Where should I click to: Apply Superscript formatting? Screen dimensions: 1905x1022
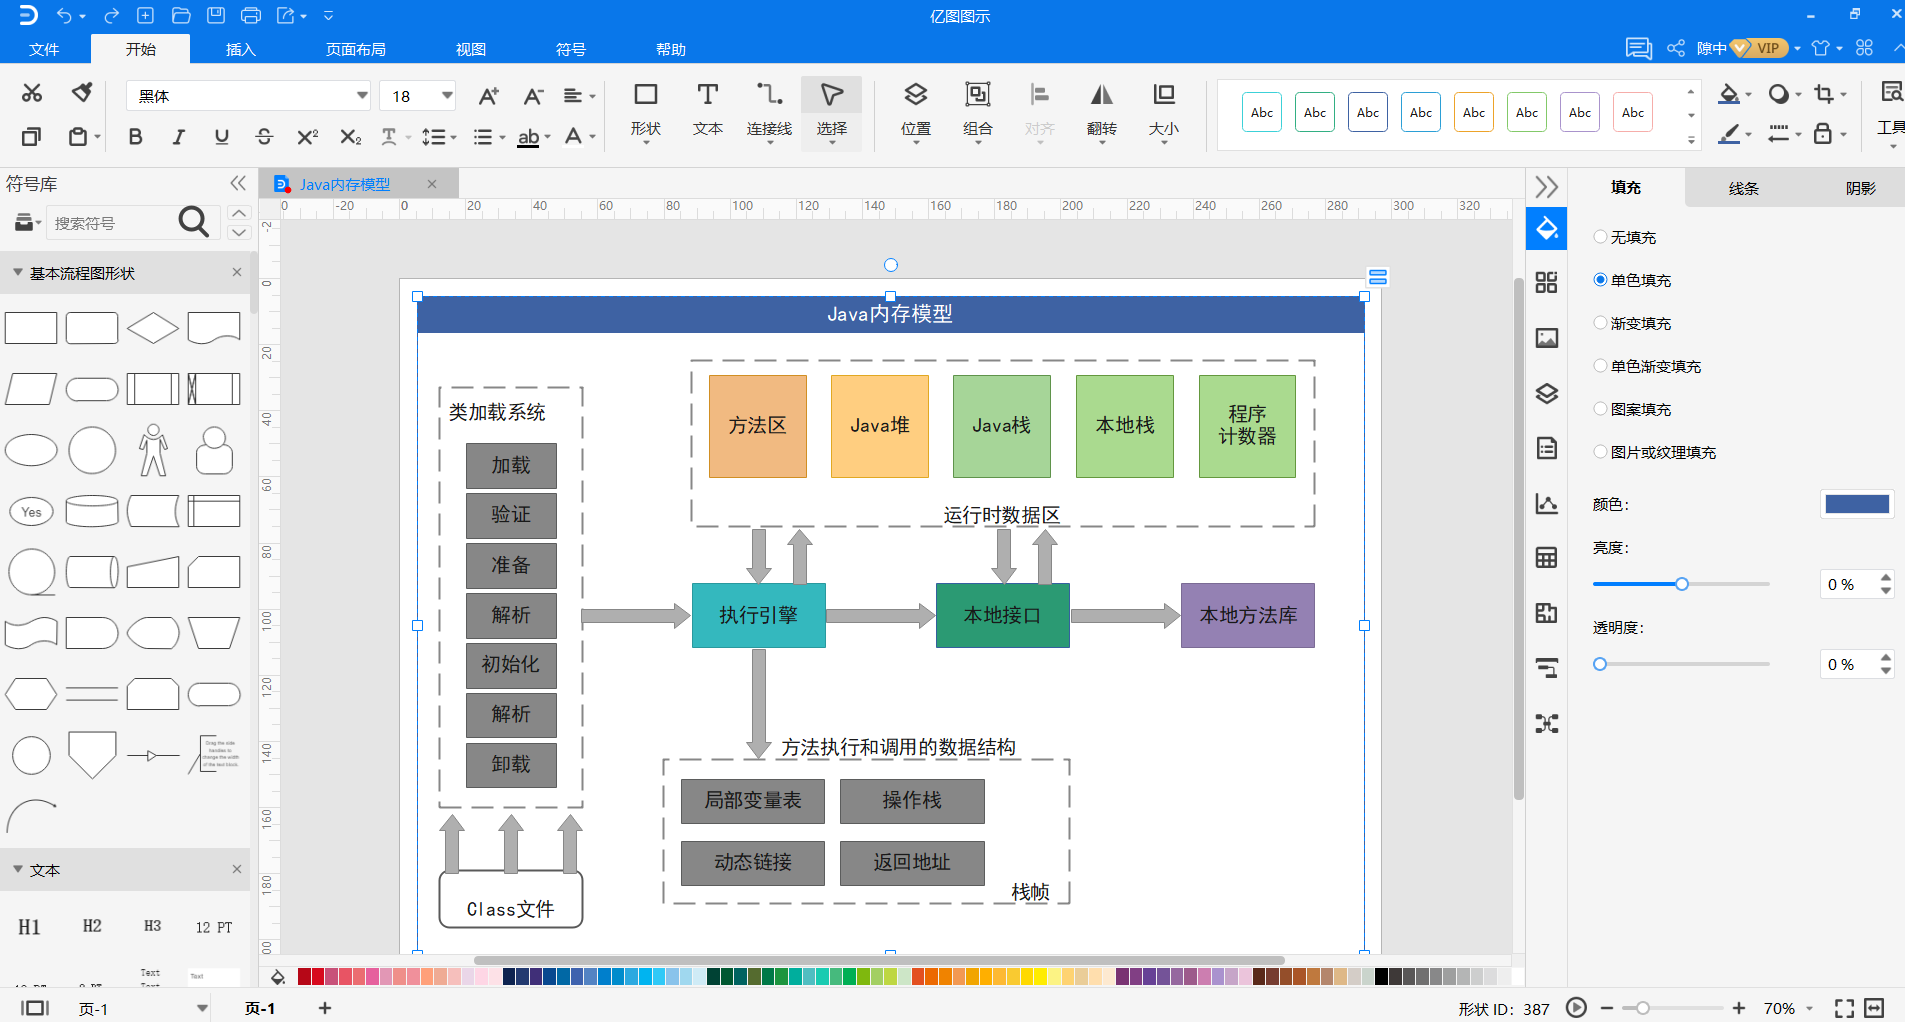pyautogui.click(x=308, y=137)
